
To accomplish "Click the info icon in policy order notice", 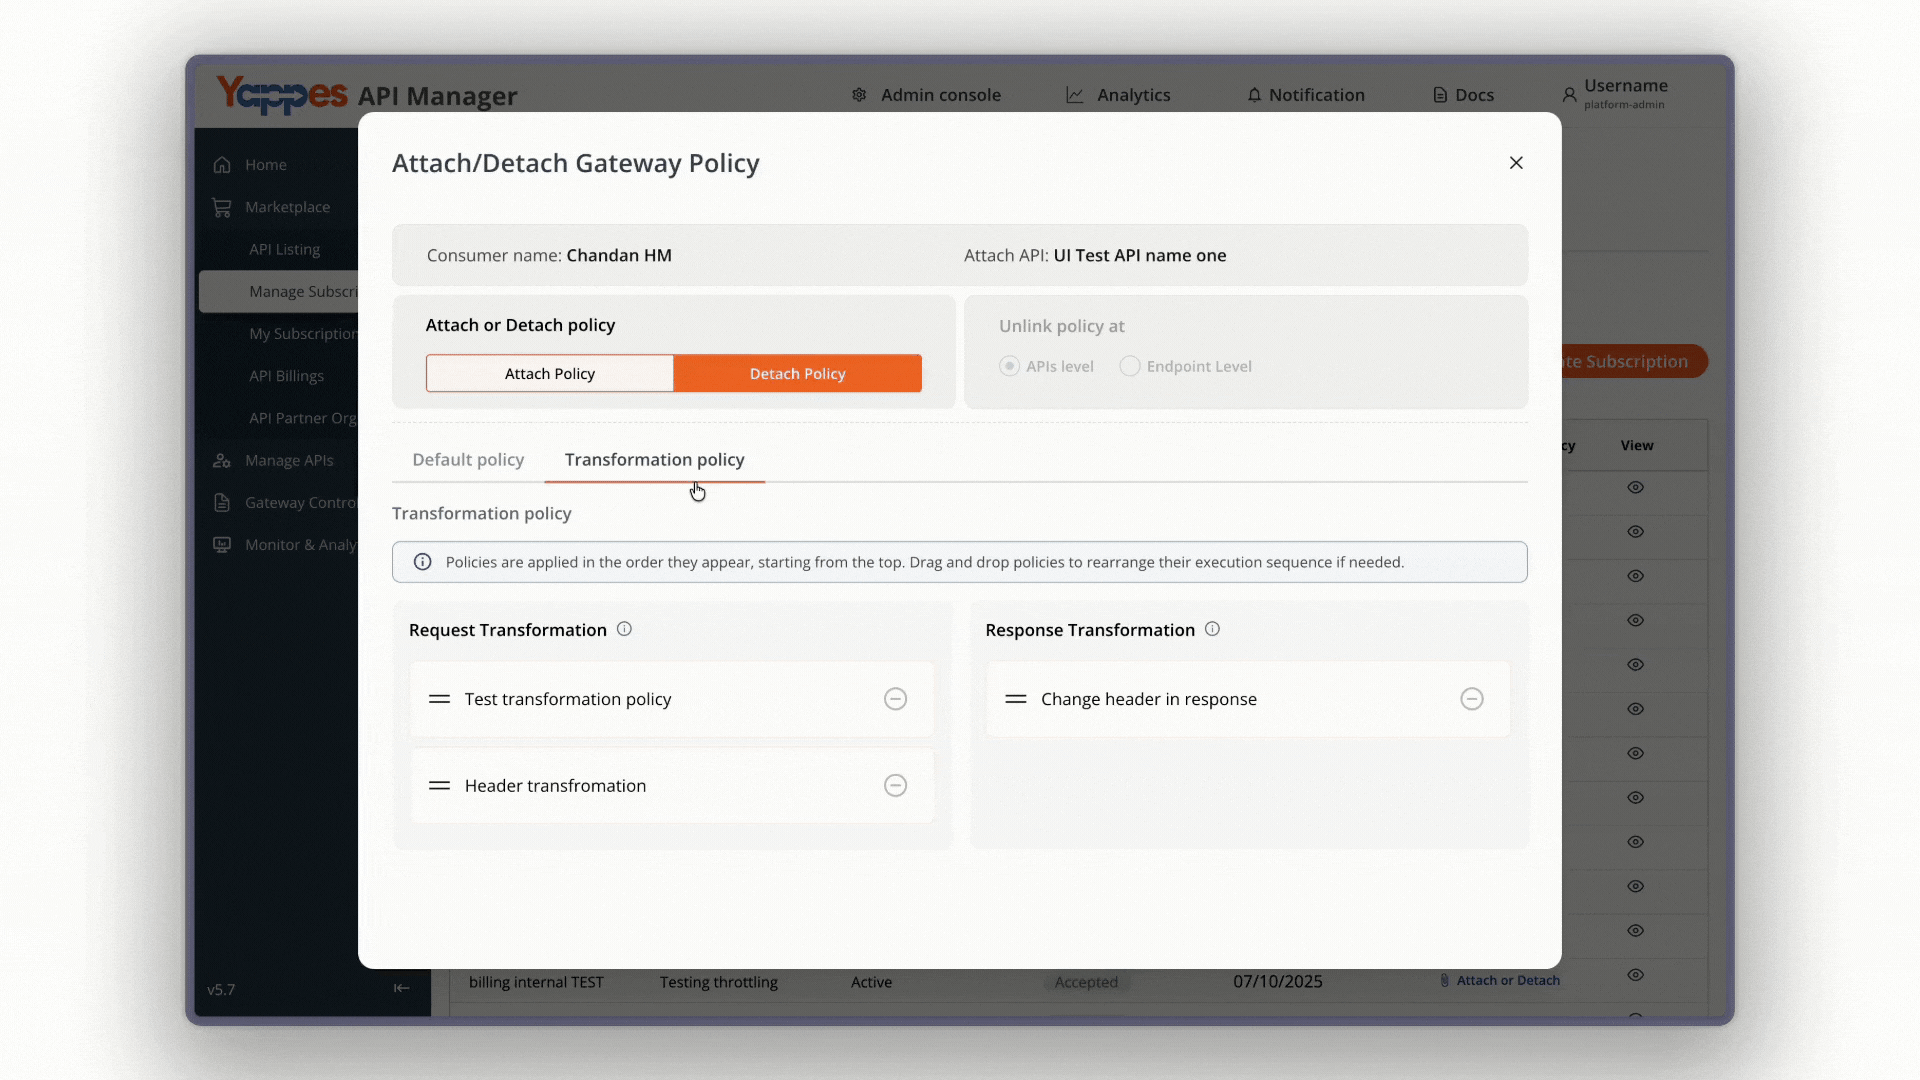I will pos(423,562).
